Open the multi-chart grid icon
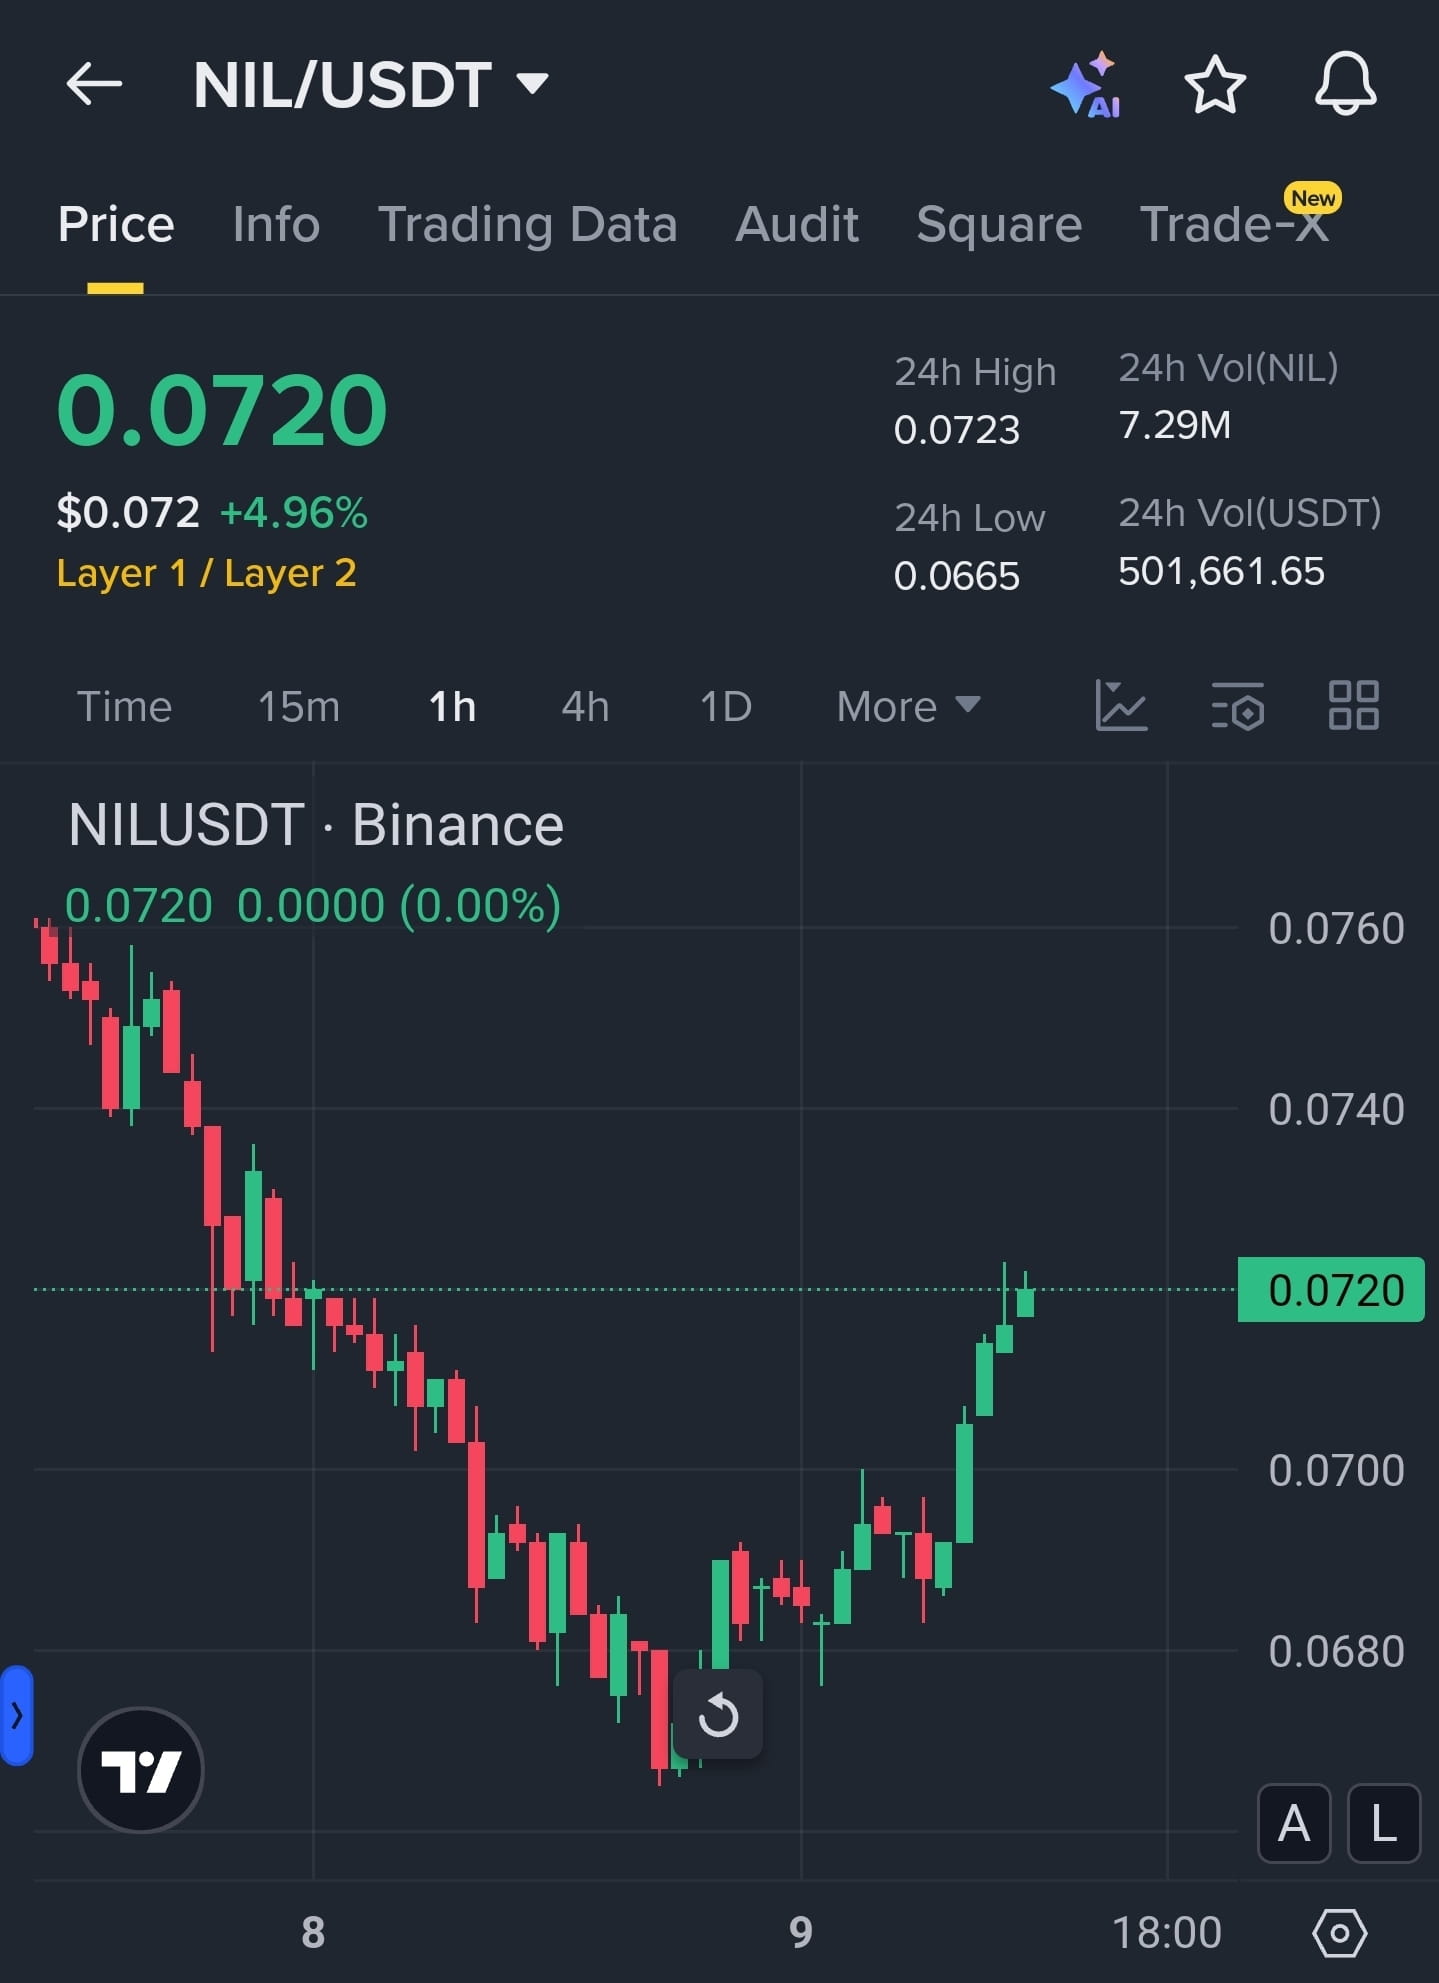Viewport: 1439px width, 1983px height. [1354, 705]
